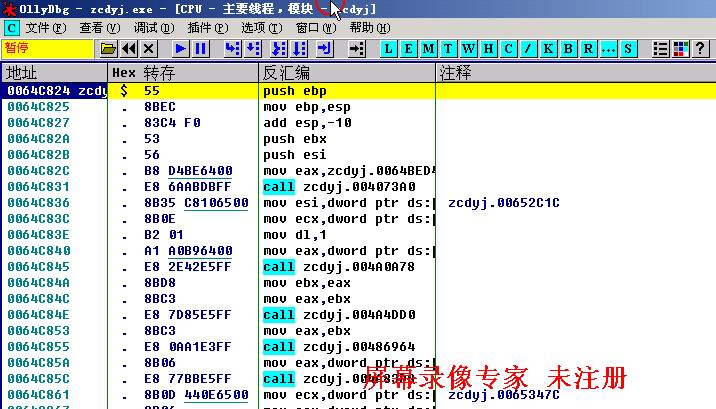This screenshot has width=716, height=409.
Task: Select mov dl,1 instruction
Action: coord(295,235)
